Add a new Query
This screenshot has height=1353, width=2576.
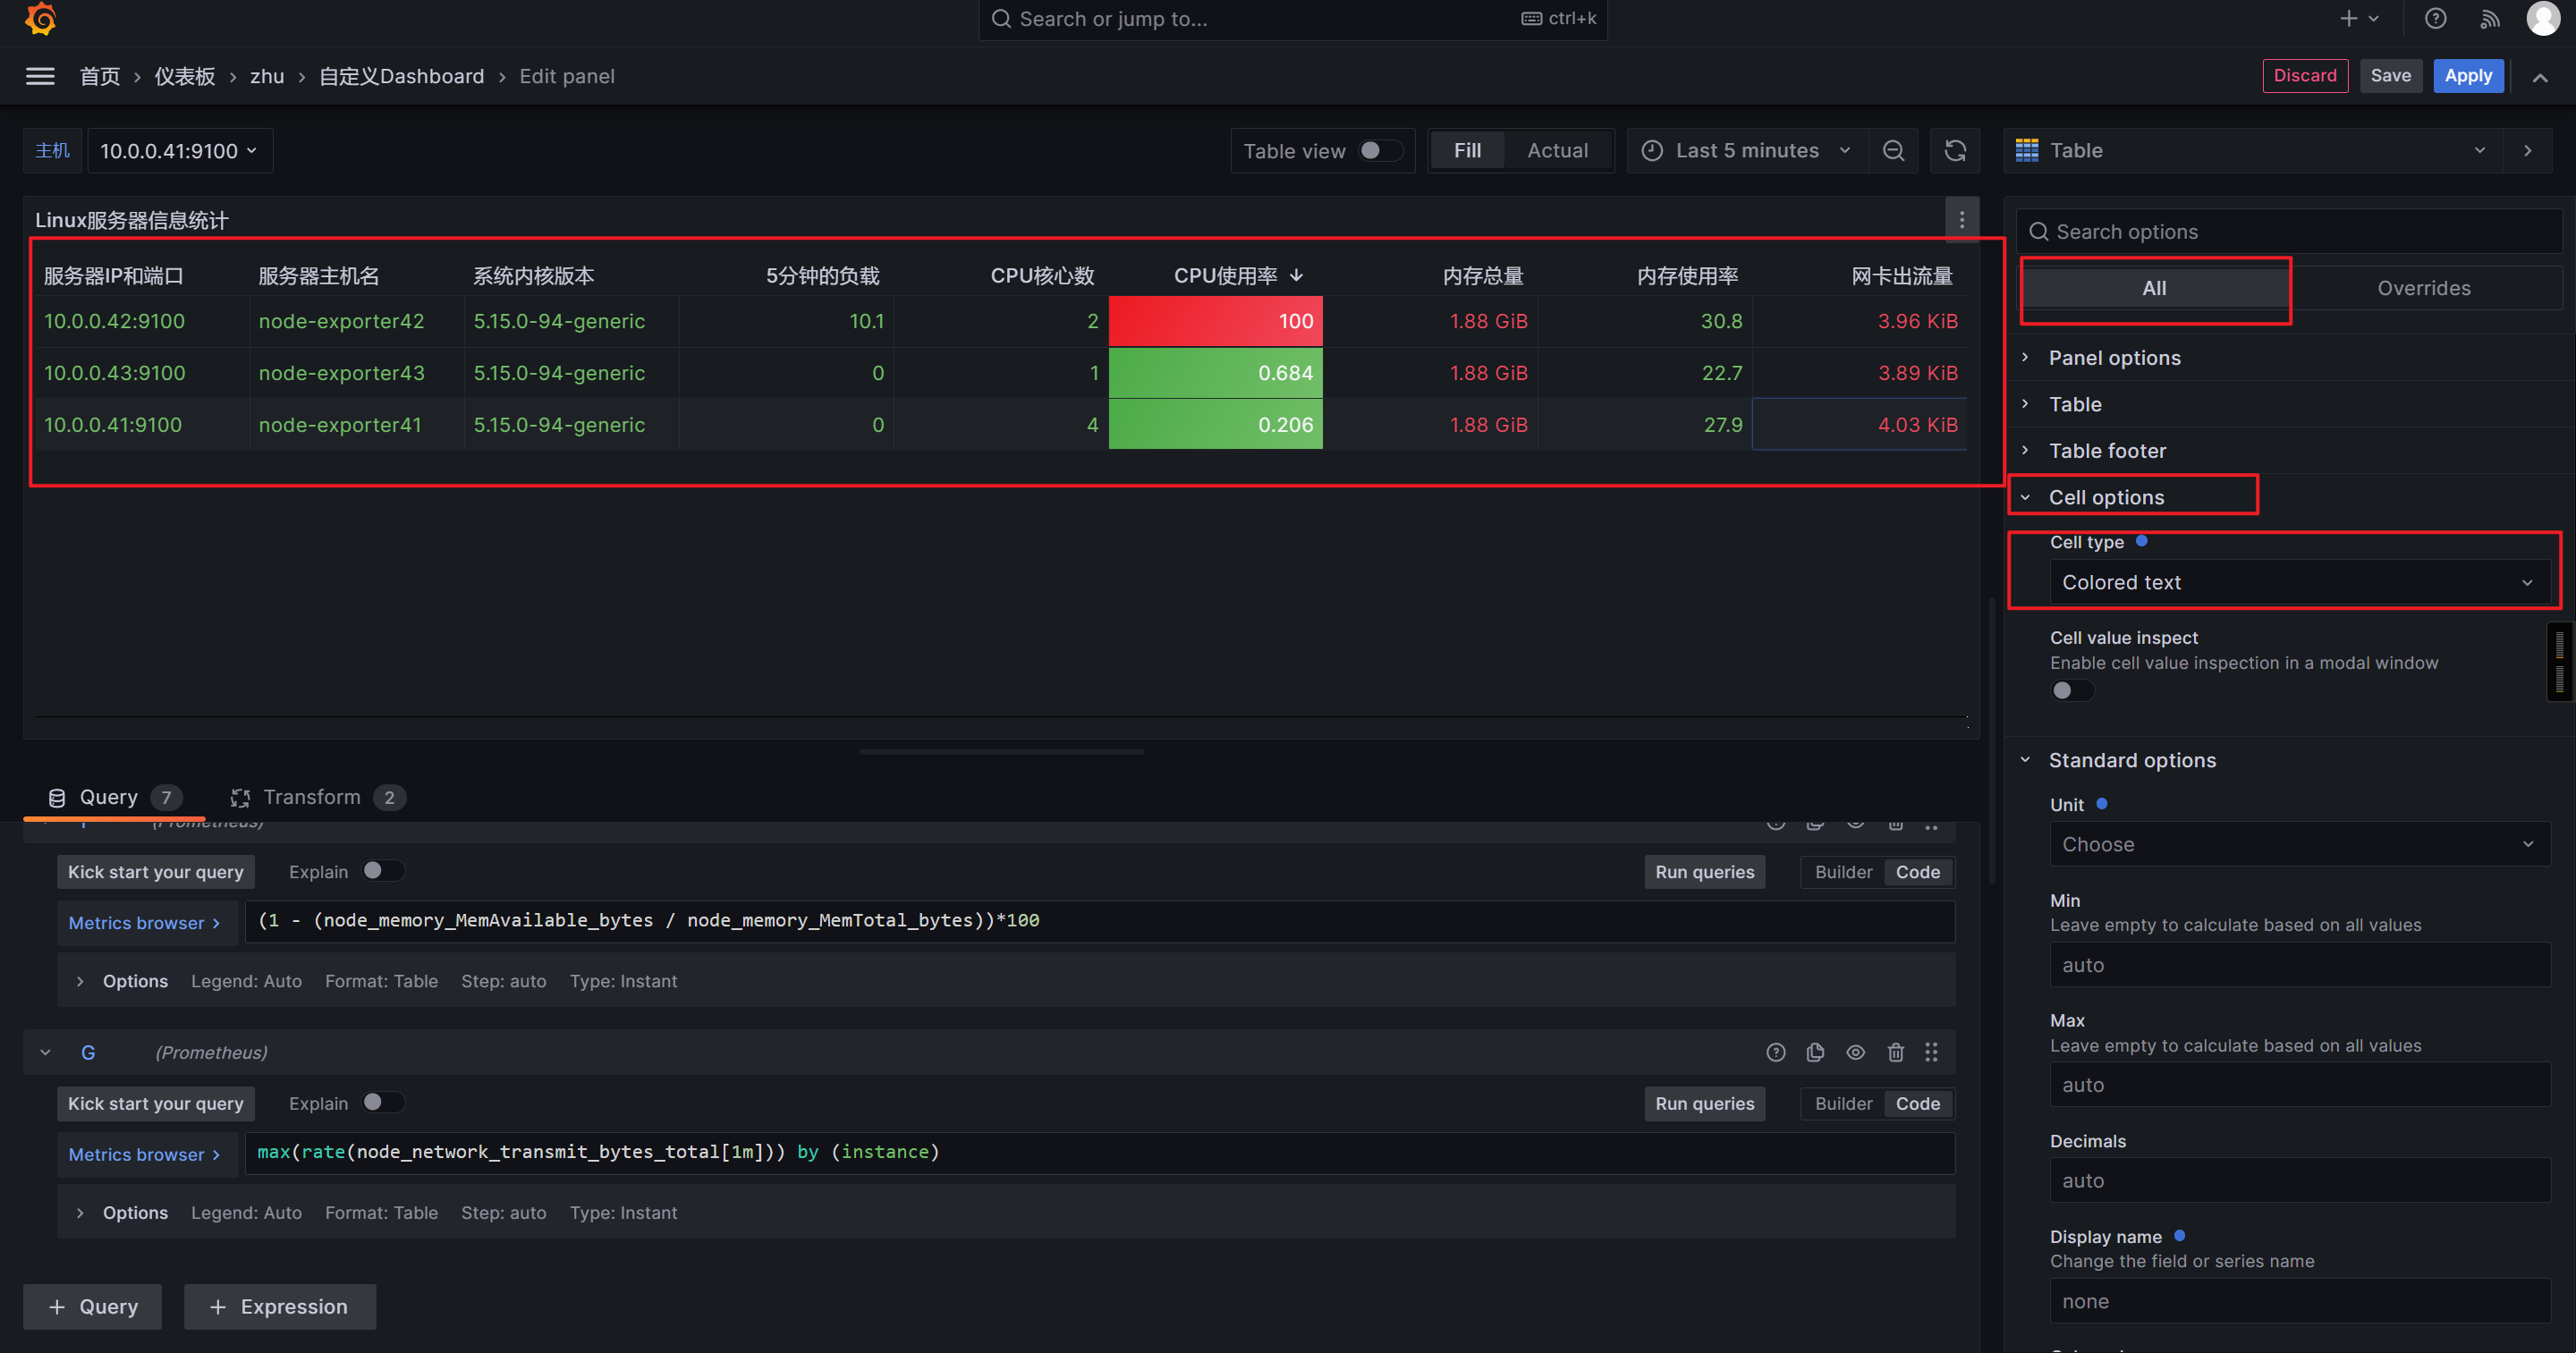93,1307
